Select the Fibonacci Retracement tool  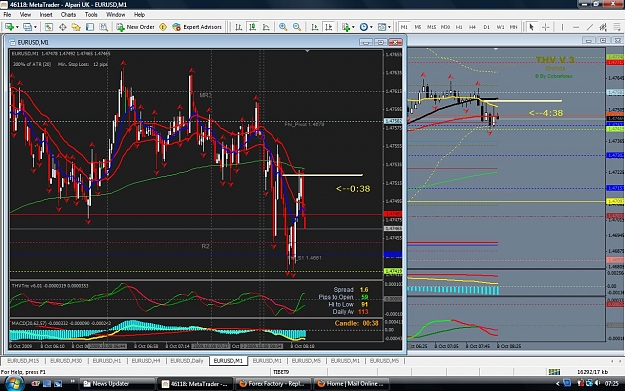(617, 27)
